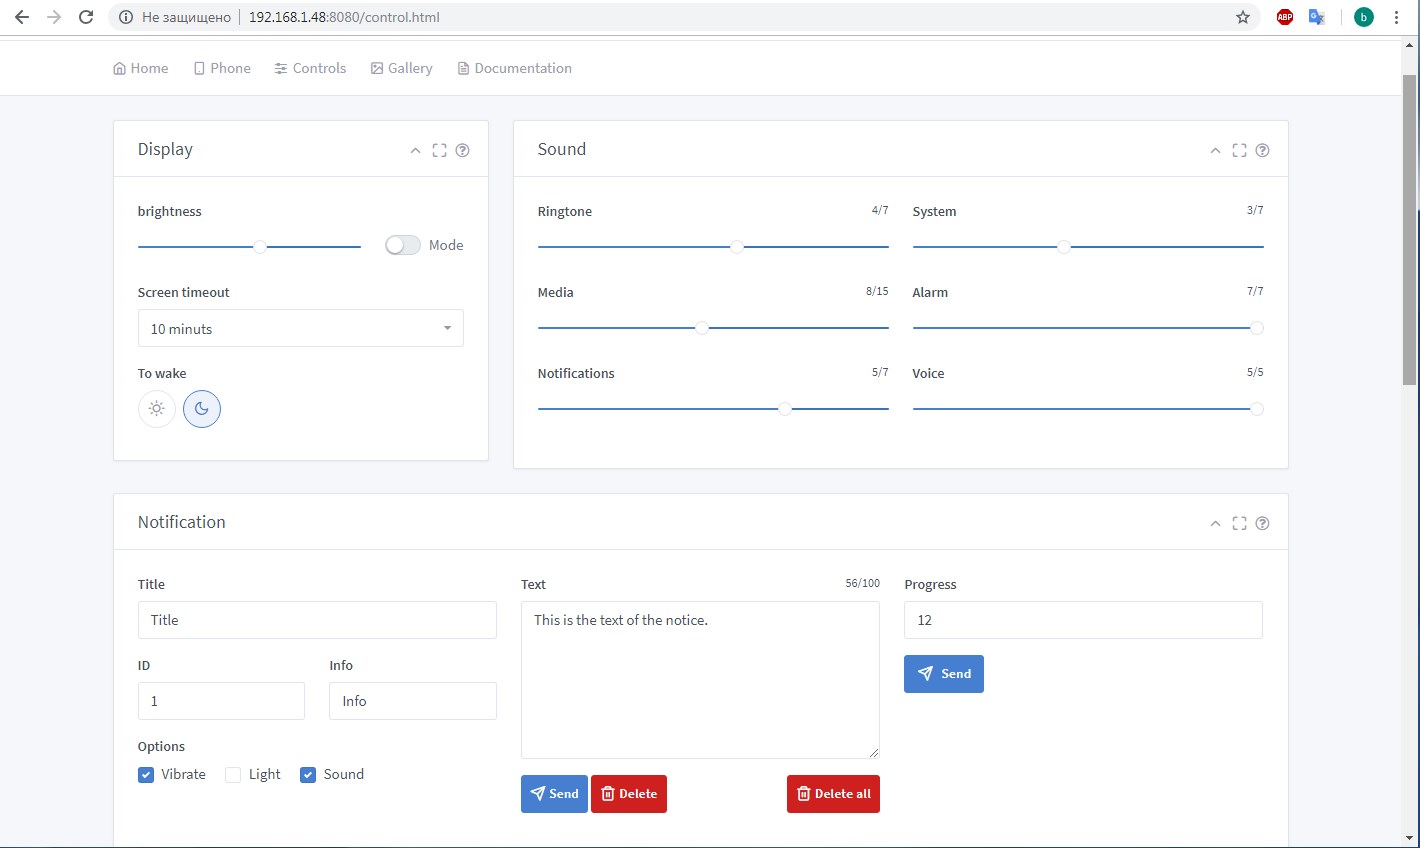Bookmark this page with star icon
Screen dimensions: 1420x848
point(1243,17)
